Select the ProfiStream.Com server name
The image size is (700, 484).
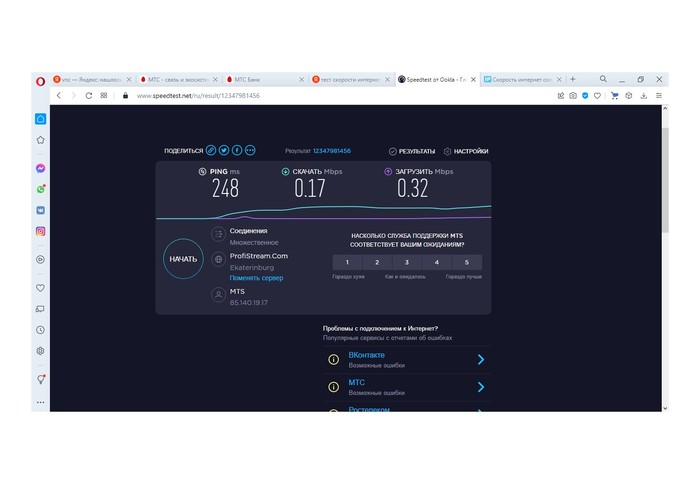coord(259,256)
